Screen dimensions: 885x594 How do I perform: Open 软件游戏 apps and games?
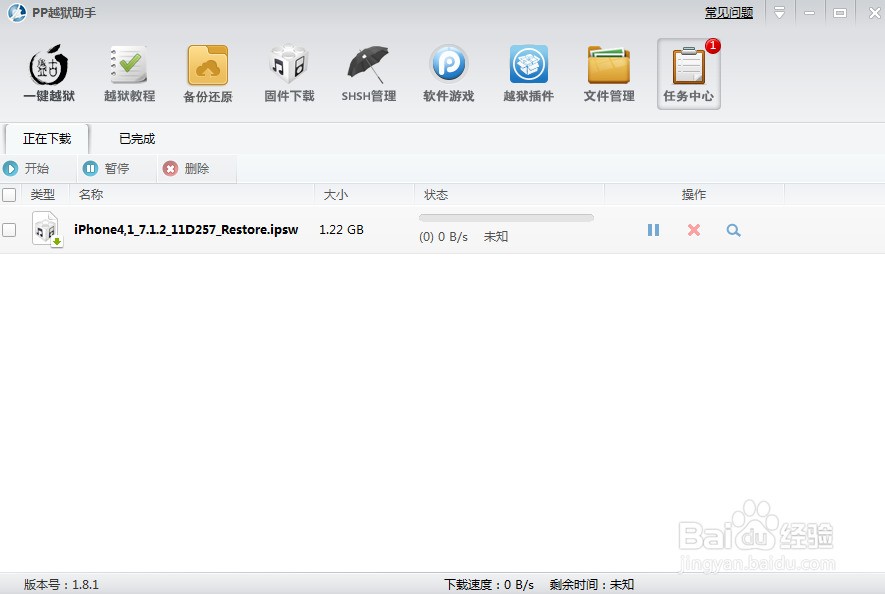coord(449,73)
